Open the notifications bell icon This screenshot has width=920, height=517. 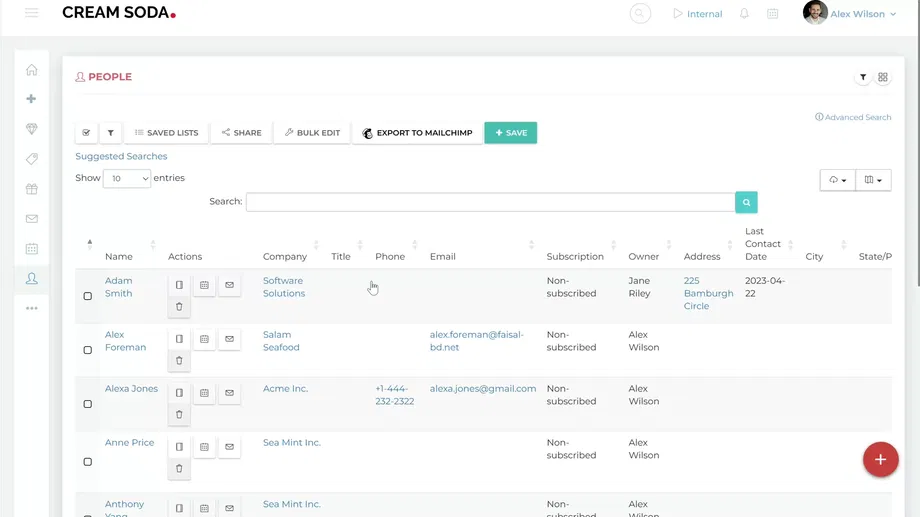tap(744, 14)
